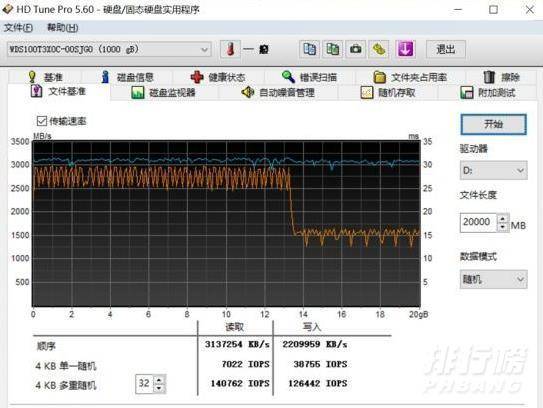
Task: Toggle the 传输速率 checkbox
Action: (x=42, y=121)
